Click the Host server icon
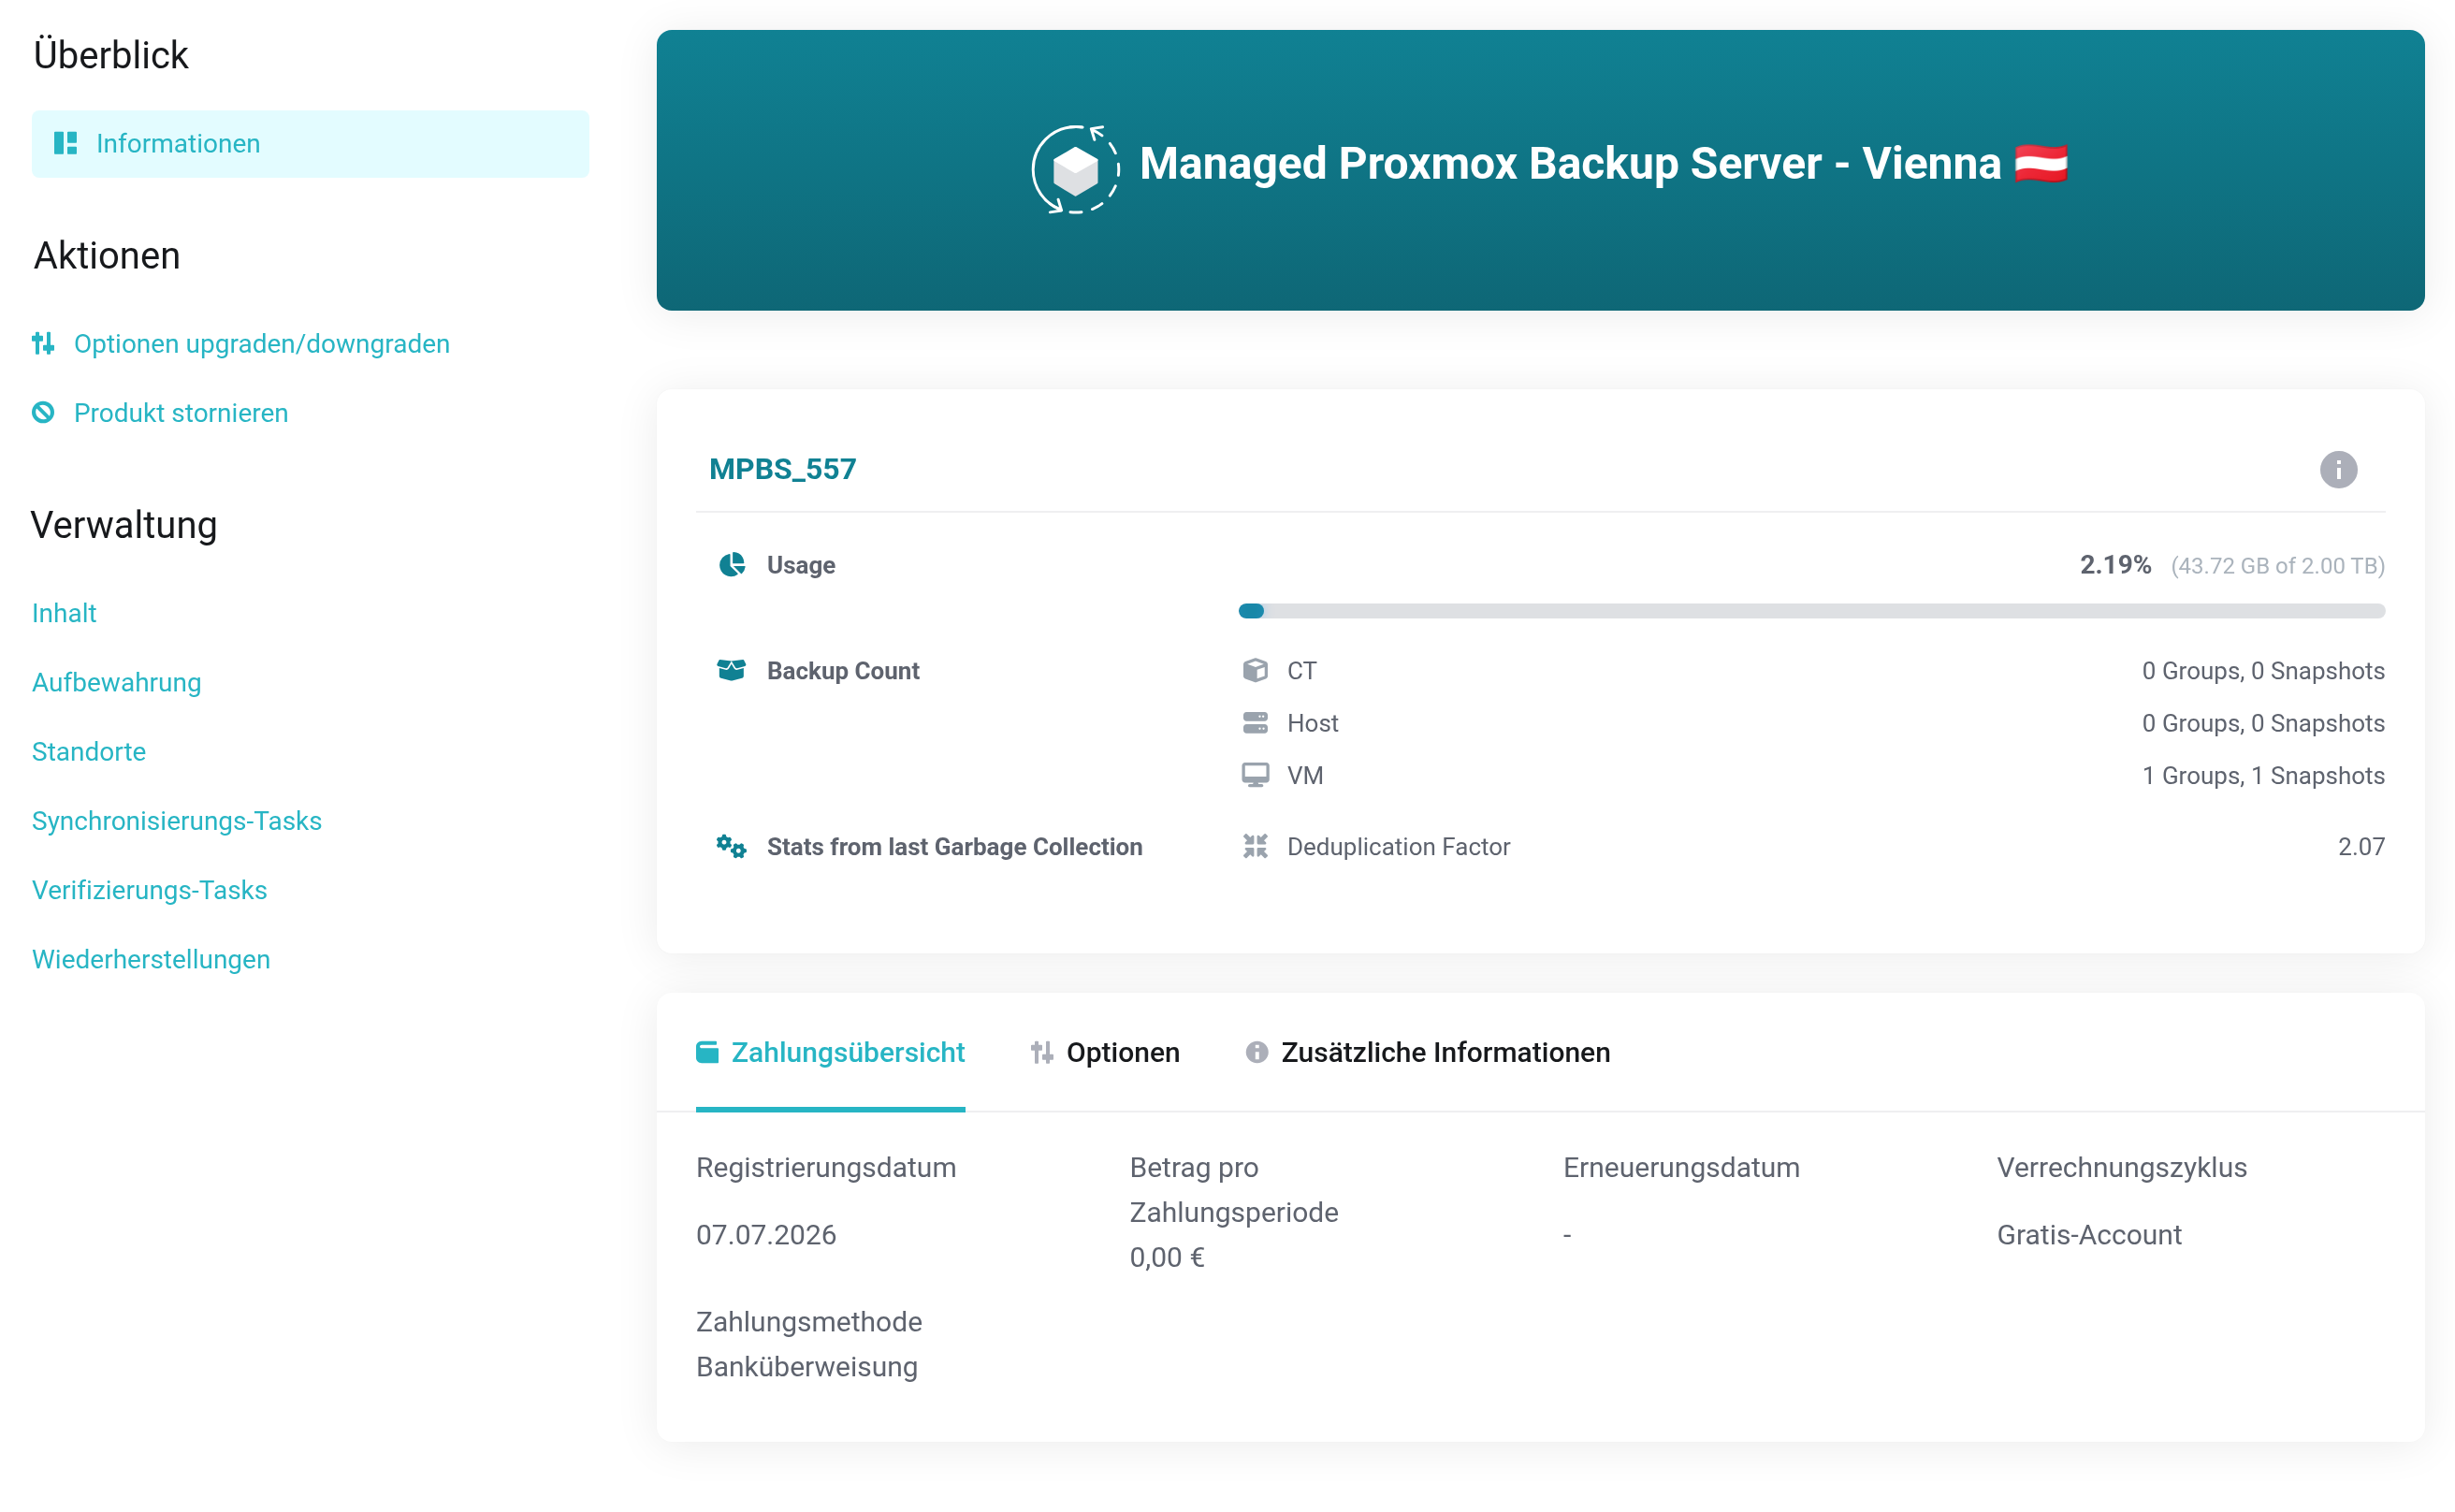2455x1512 pixels. point(1255,724)
